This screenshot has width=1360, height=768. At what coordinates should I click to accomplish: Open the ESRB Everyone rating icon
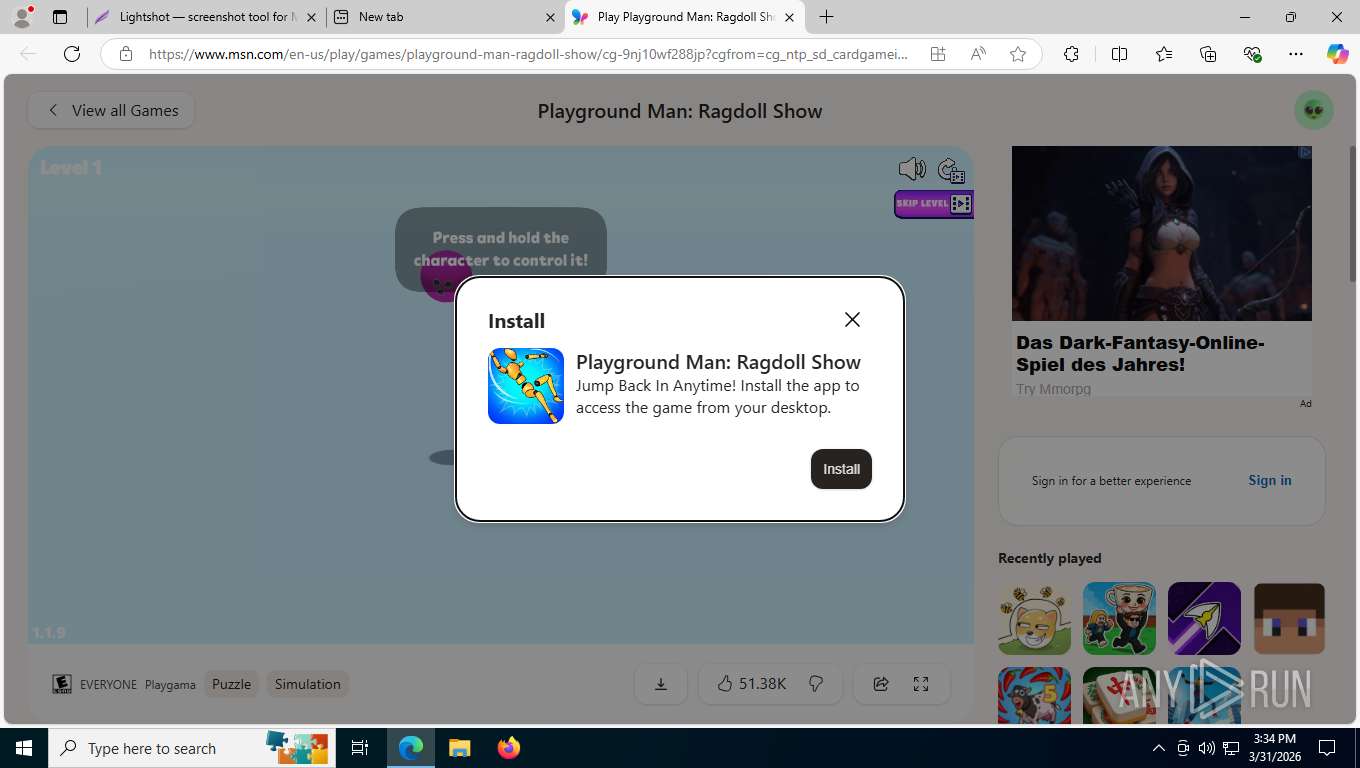pos(62,684)
